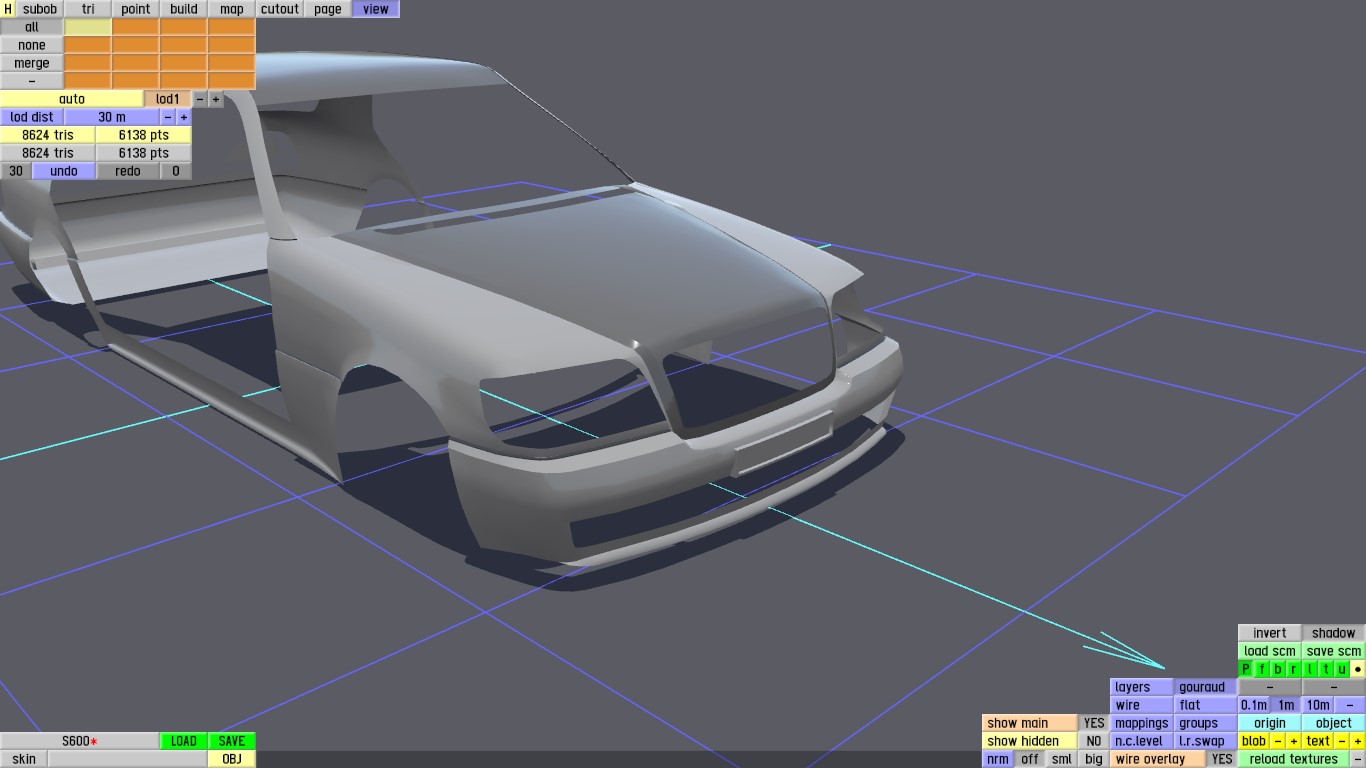Toggle the groups display

pos(1206,723)
